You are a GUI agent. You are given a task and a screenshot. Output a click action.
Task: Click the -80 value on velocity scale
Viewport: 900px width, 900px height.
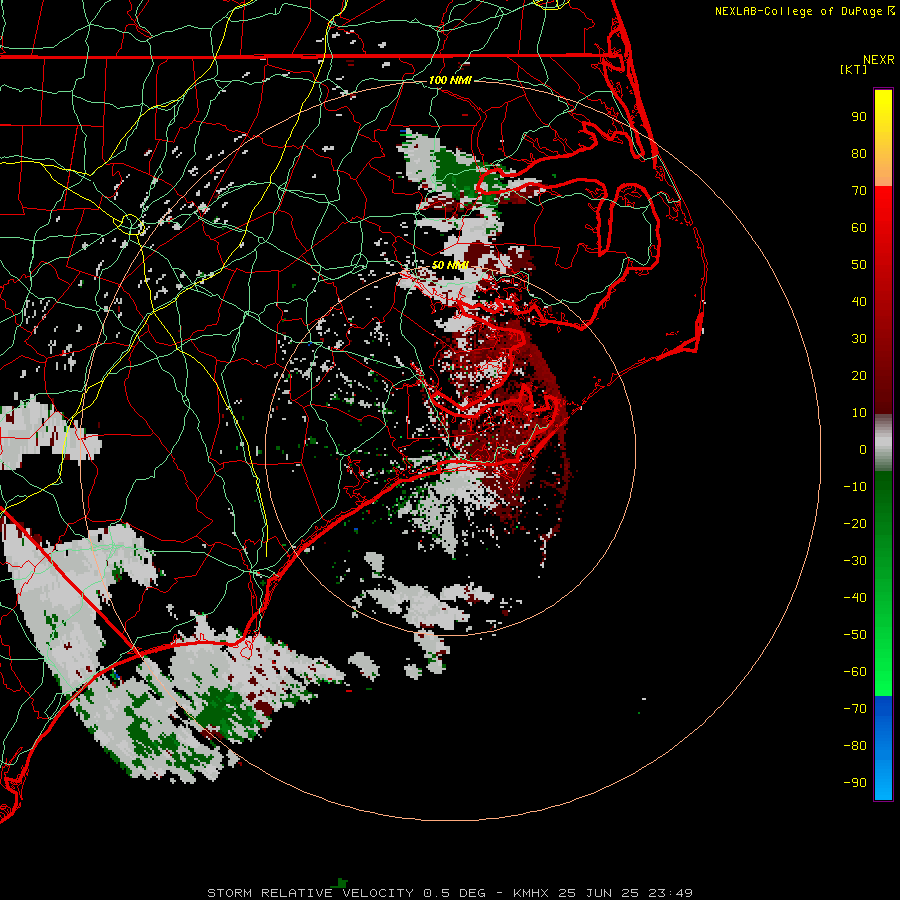pos(855,746)
